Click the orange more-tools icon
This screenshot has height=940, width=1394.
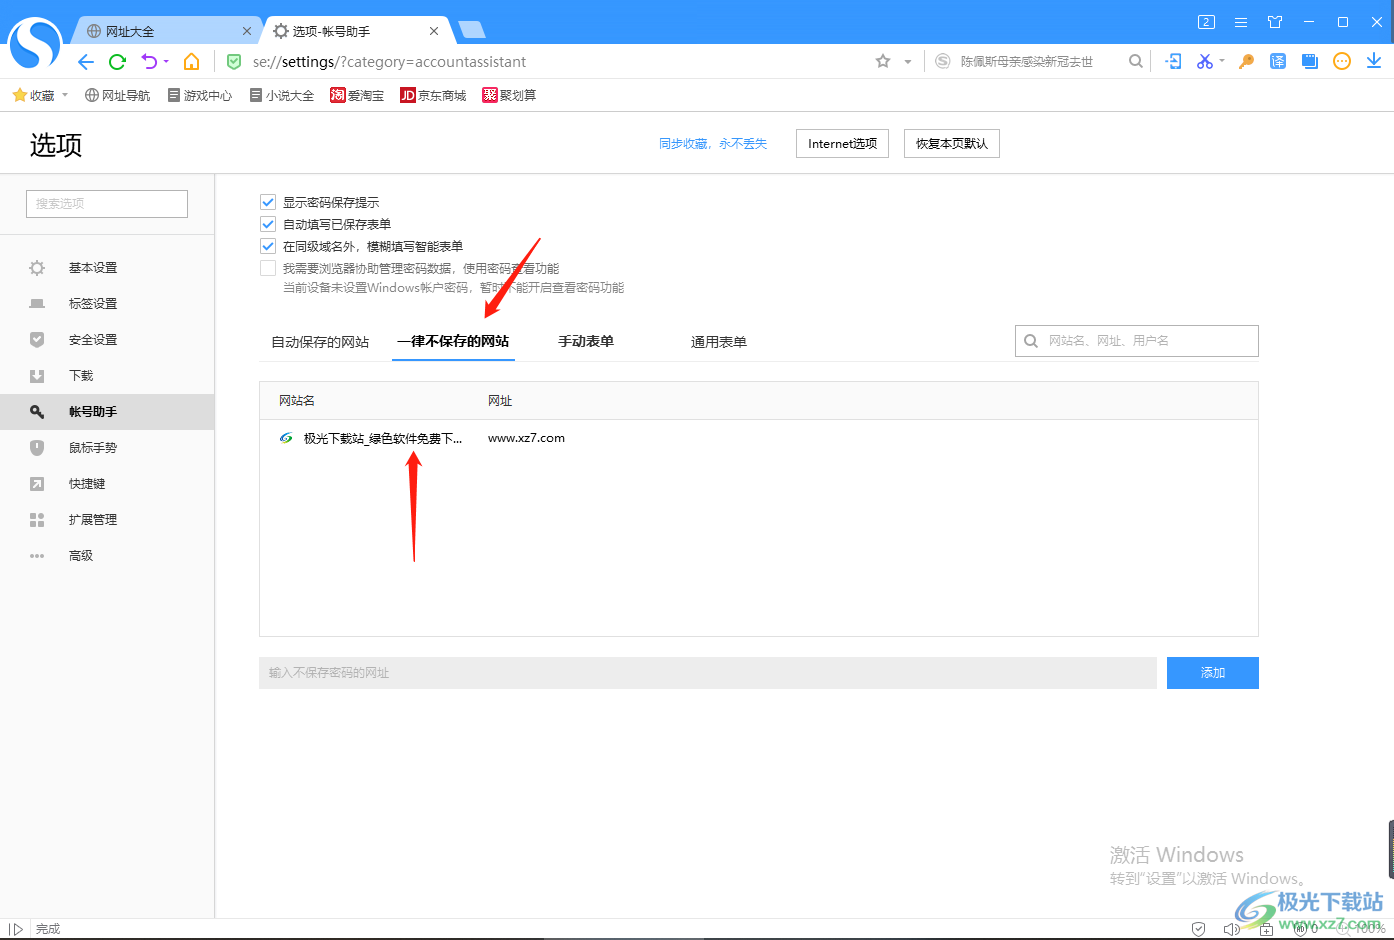point(1342,61)
